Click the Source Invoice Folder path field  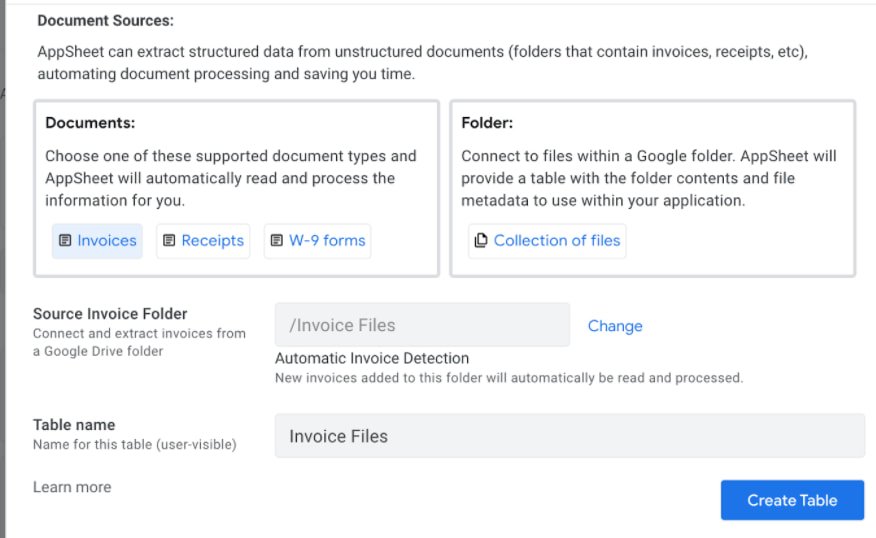[x=422, y=325]
